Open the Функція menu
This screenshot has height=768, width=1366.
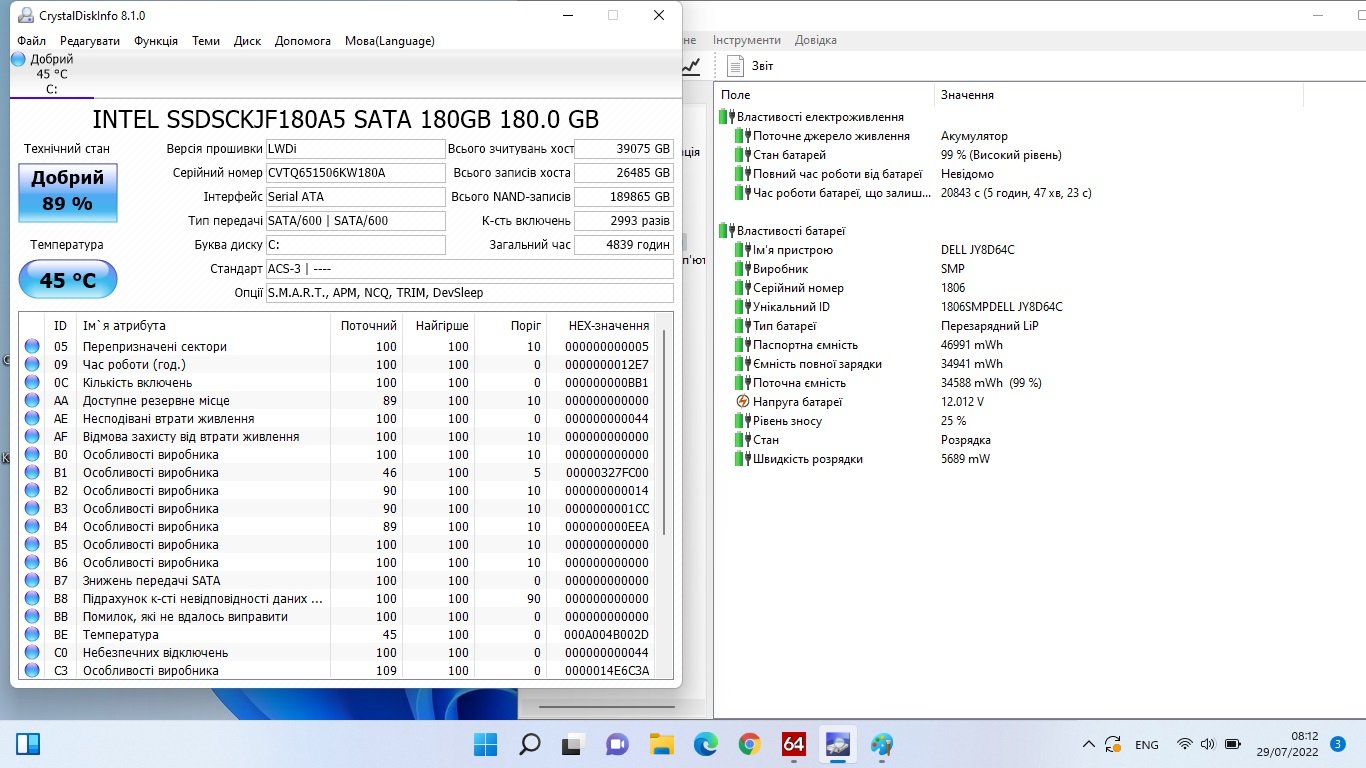[x=156, y=41]
